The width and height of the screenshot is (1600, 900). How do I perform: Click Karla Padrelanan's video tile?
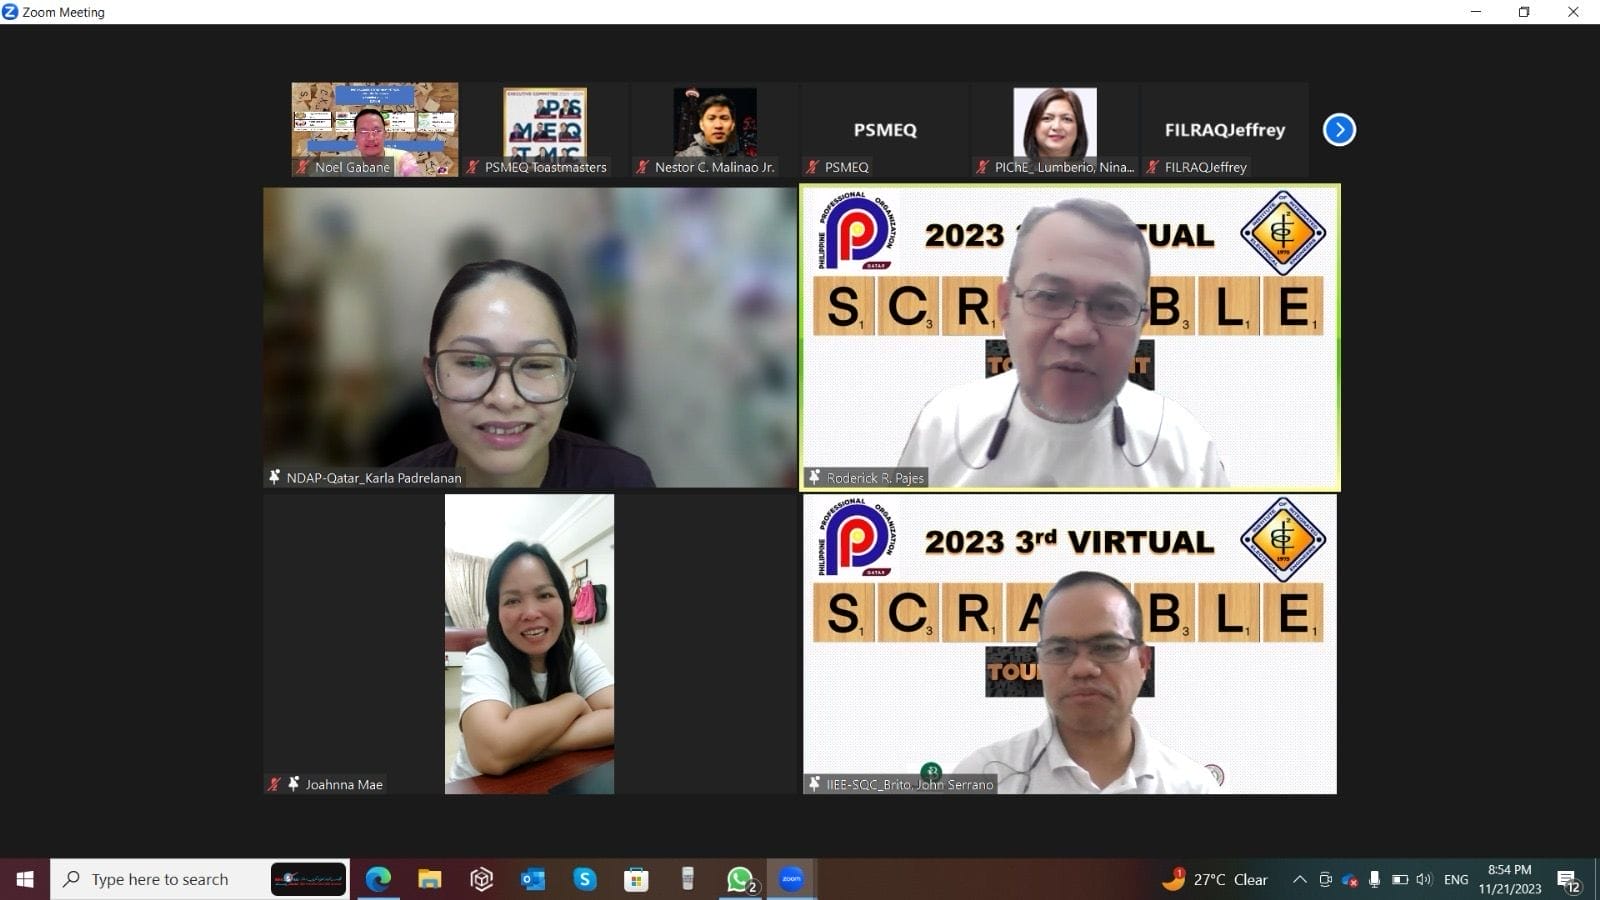530,338
